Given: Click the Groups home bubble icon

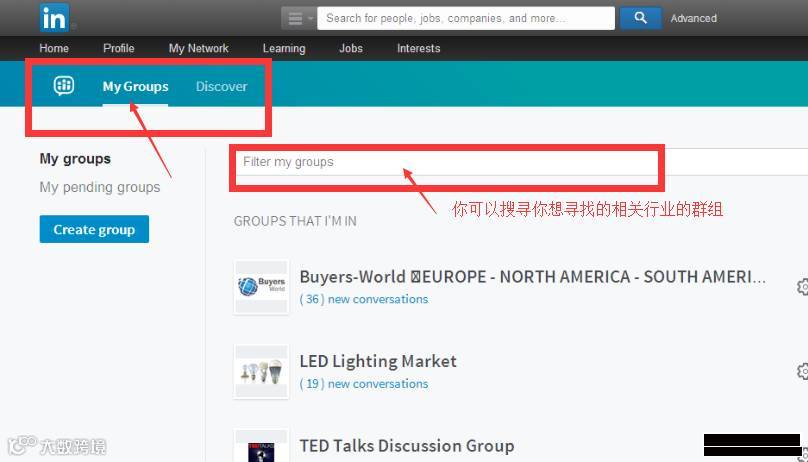Looking at the screenshot, I should click(x=64, y=85).
